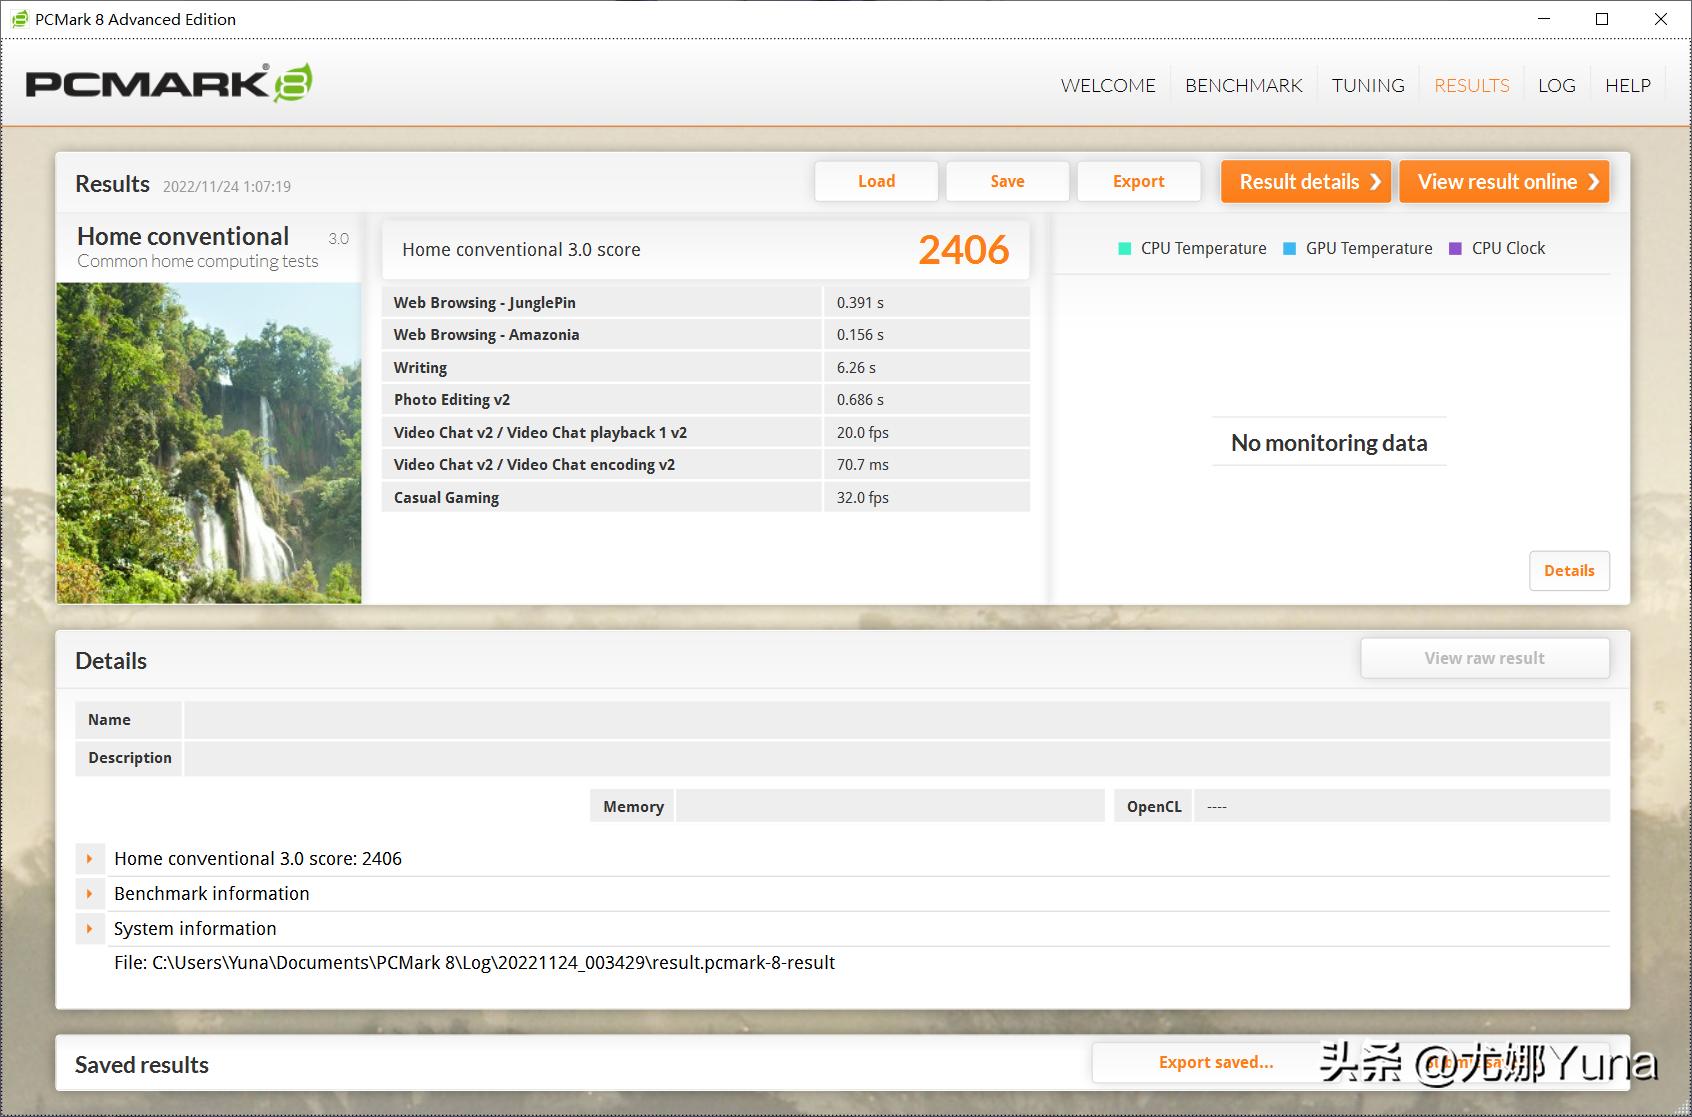
Task: Click the result timestamp 2022/11/24 1:07:19
Action: coord(227,186)
